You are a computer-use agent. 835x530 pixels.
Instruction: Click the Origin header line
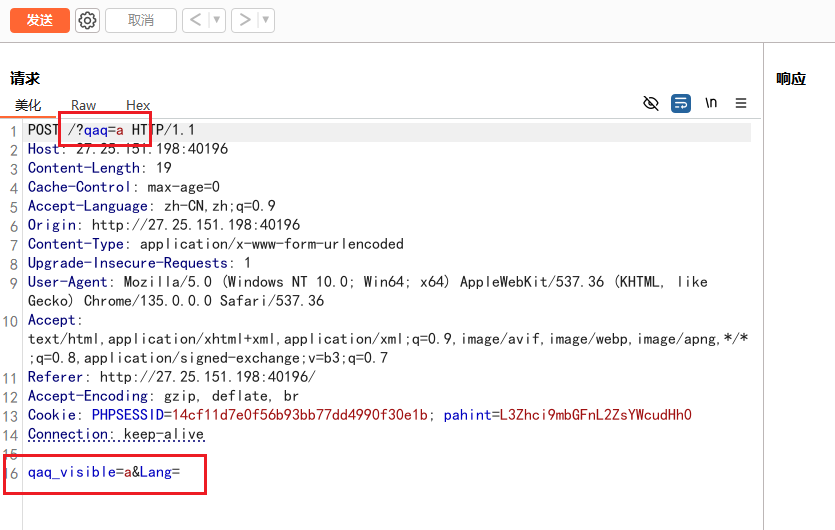pyautogui.click(x=164, y=225)
